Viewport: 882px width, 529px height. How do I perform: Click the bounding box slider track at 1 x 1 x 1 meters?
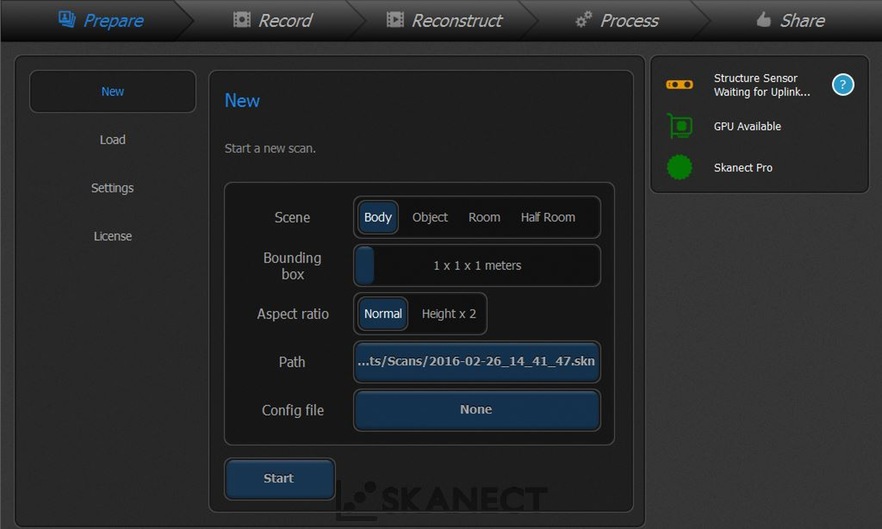(477, 265)
